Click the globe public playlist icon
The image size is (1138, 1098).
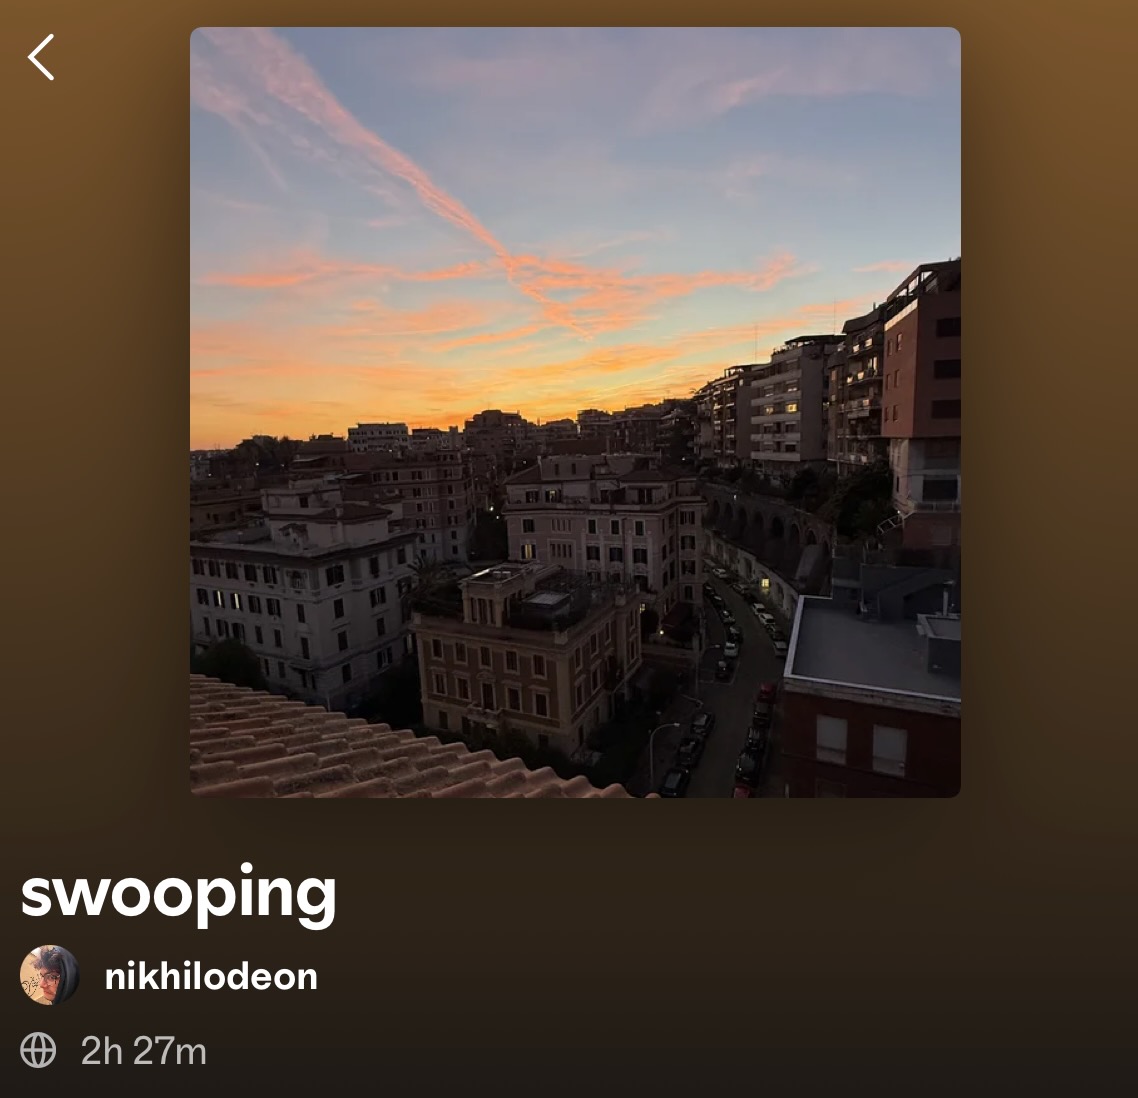click(x=38, y=1050)
